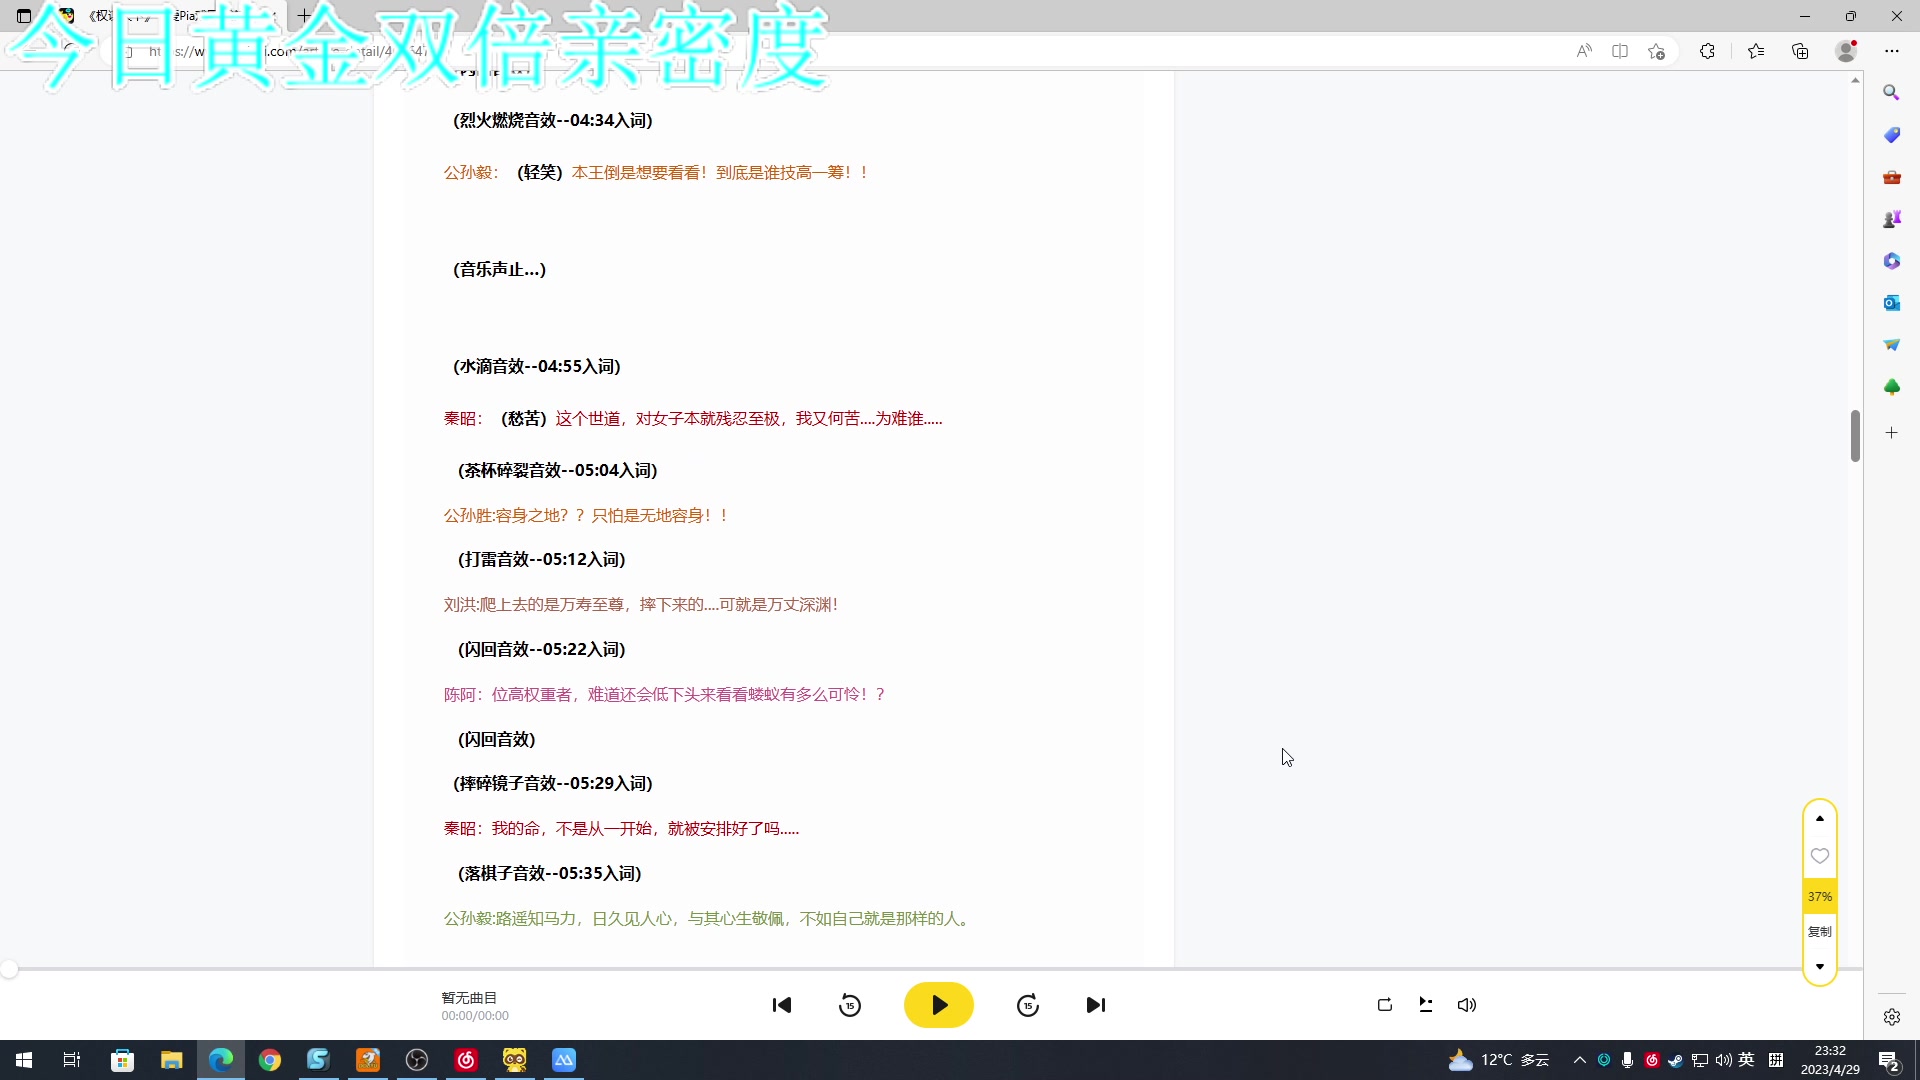
Task: Open the collections icon in toolbar
Action: click(x=1800, y=51)
